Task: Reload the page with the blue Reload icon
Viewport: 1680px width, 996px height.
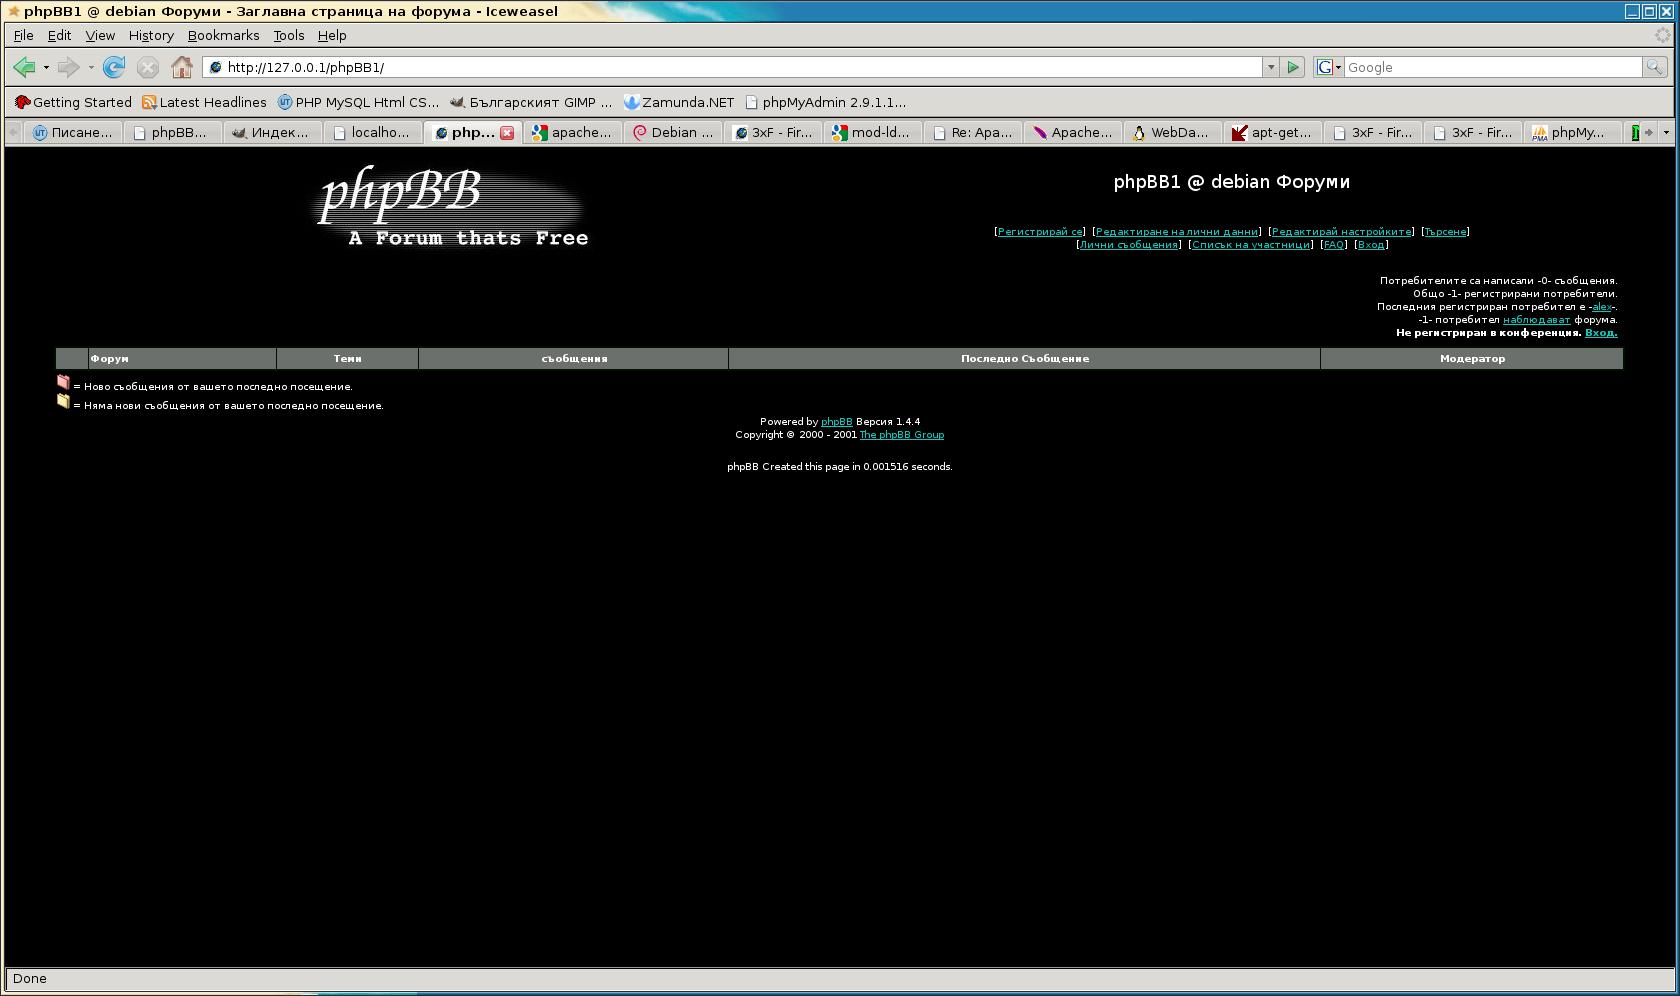Action: pos(114,67)
